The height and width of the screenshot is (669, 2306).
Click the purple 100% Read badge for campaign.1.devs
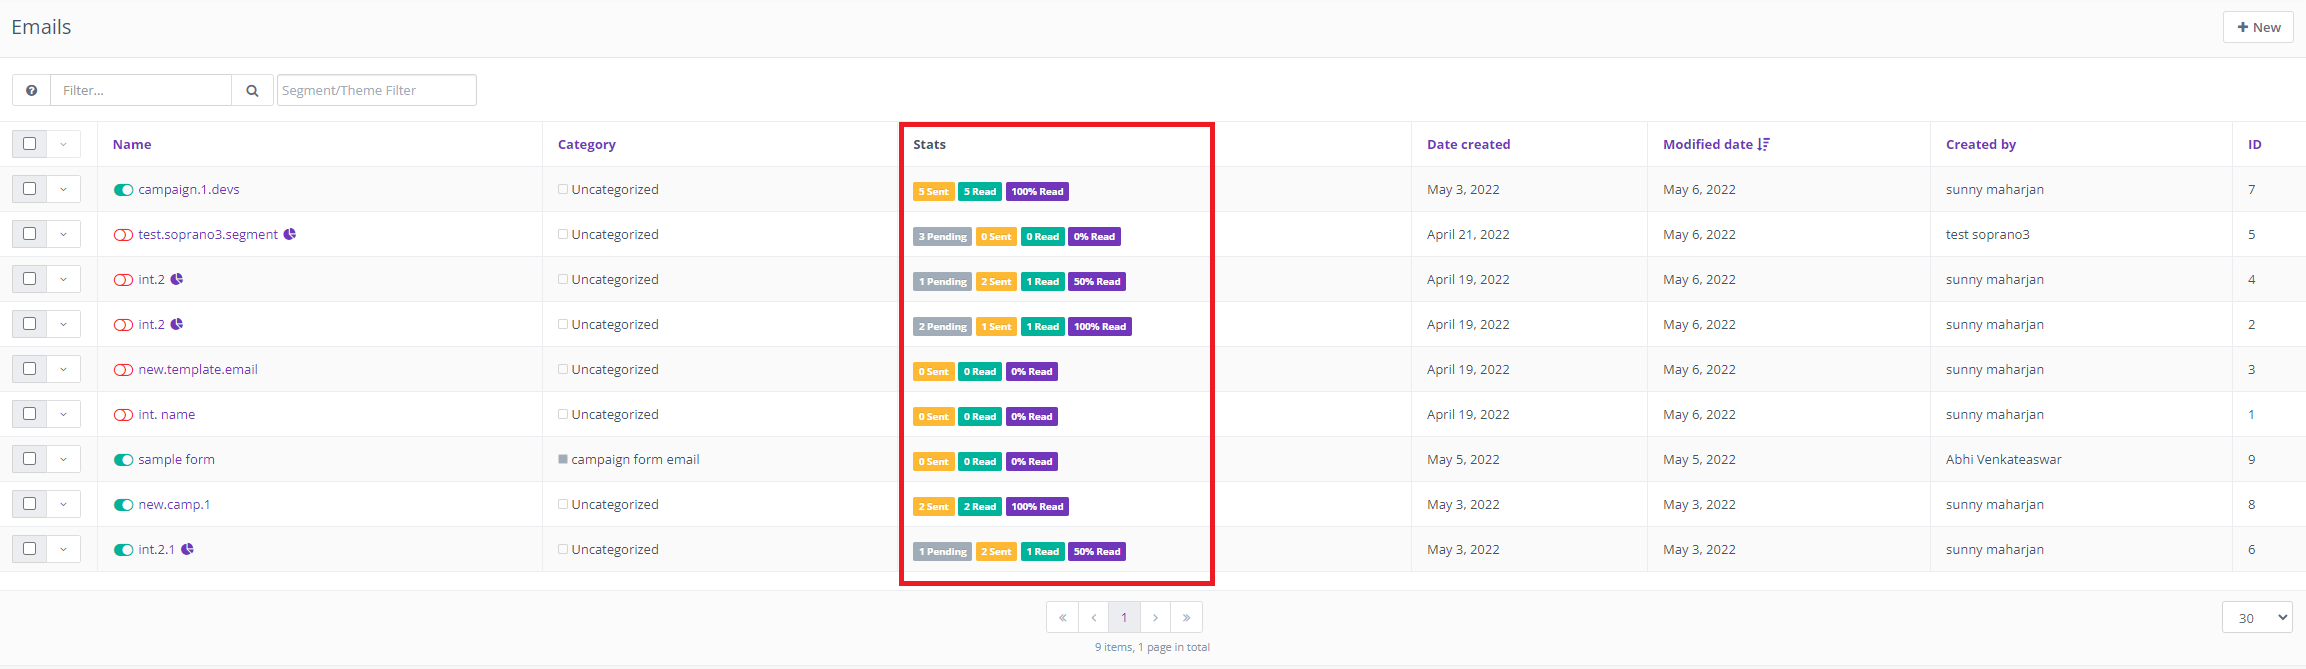(1037, 191)
